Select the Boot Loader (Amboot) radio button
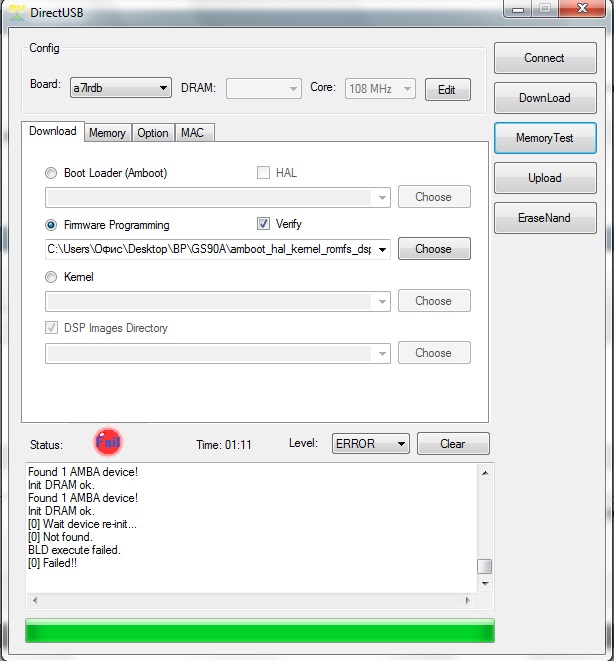The width and height of the screenshot is (614, 661). [x=51, y=173]
